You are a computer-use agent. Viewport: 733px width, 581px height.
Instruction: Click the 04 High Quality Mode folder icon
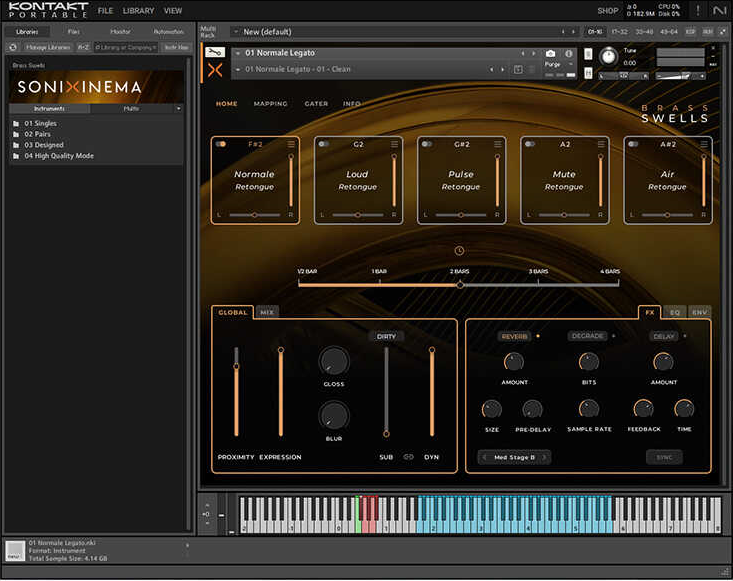point(16,156)
